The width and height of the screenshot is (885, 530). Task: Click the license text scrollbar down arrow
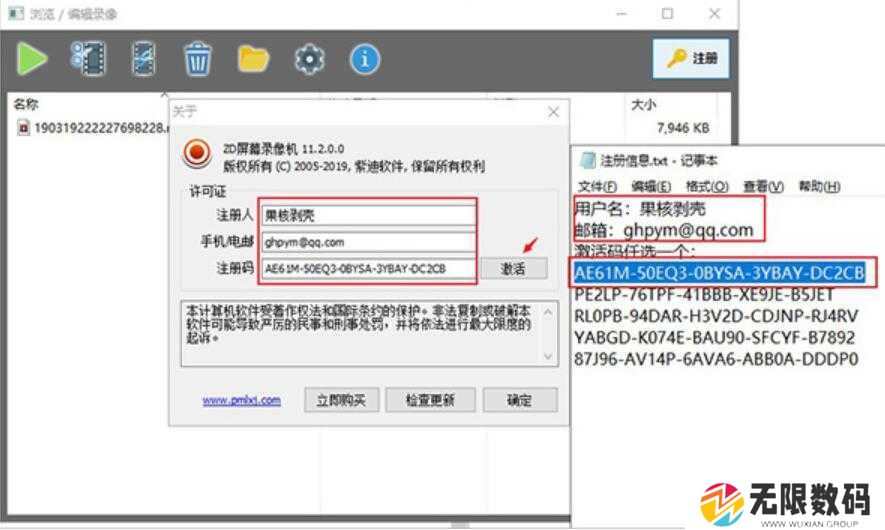click(x=548, y=356)
